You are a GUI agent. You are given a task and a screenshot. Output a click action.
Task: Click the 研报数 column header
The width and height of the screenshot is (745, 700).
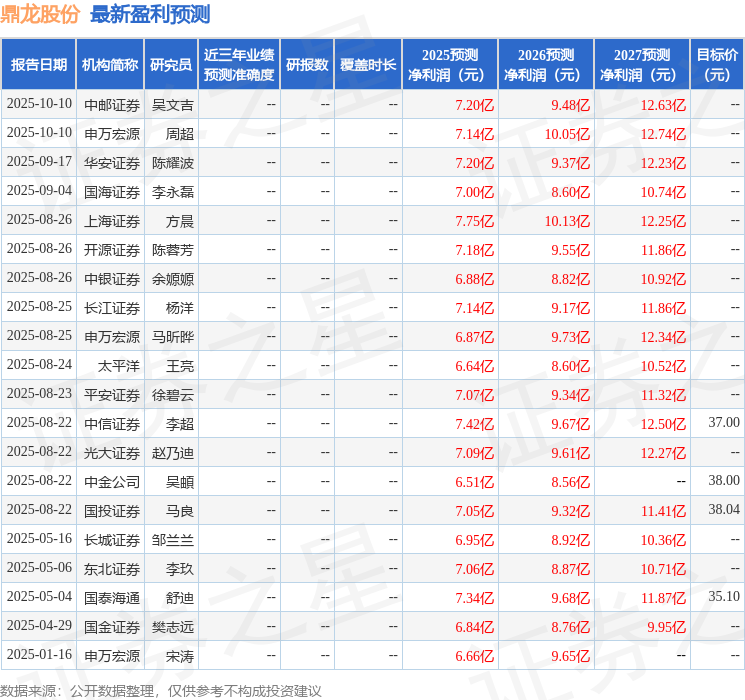pos(306,64)
